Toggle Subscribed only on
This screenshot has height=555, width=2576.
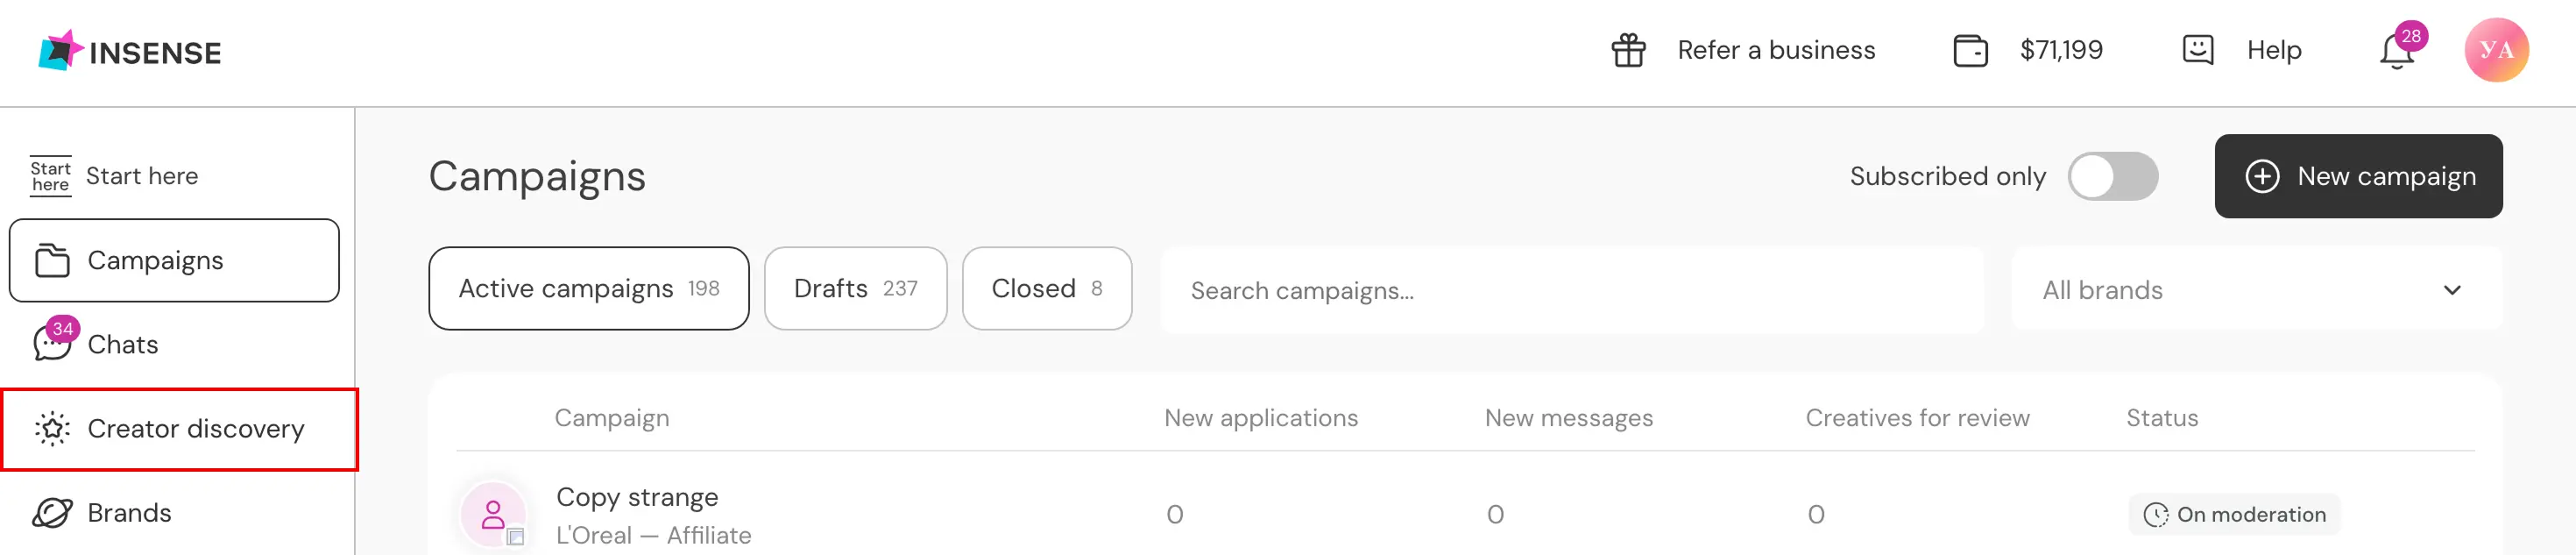click(2113, 176)
